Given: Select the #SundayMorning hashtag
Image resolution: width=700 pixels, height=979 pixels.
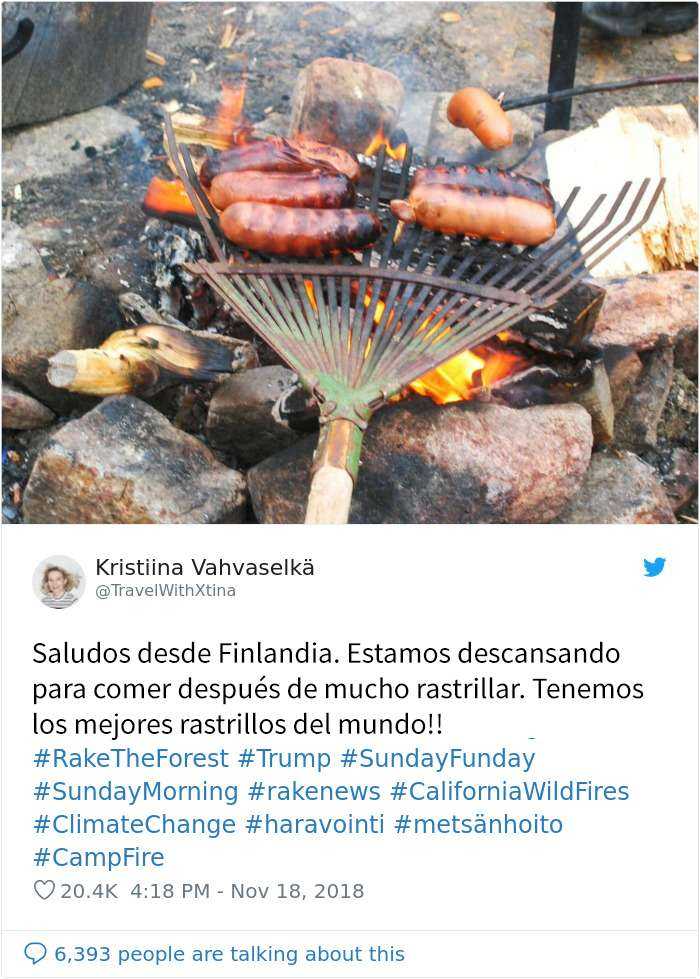Looking at the screenshot, I should pyautogui.click(x=136, y=791).
